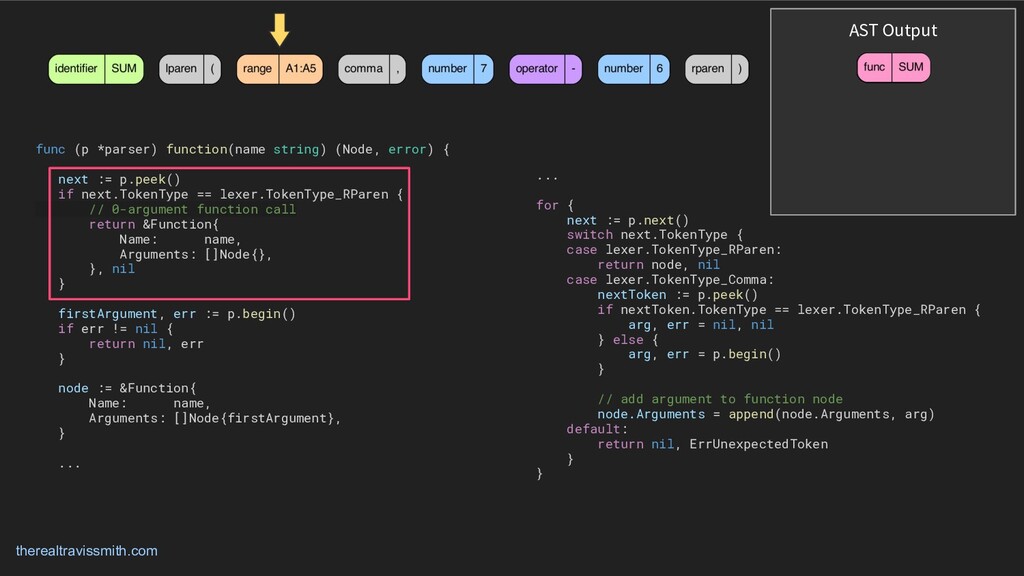
Task: Click the 'node := &Function{' line
Action: coord(127,388)
